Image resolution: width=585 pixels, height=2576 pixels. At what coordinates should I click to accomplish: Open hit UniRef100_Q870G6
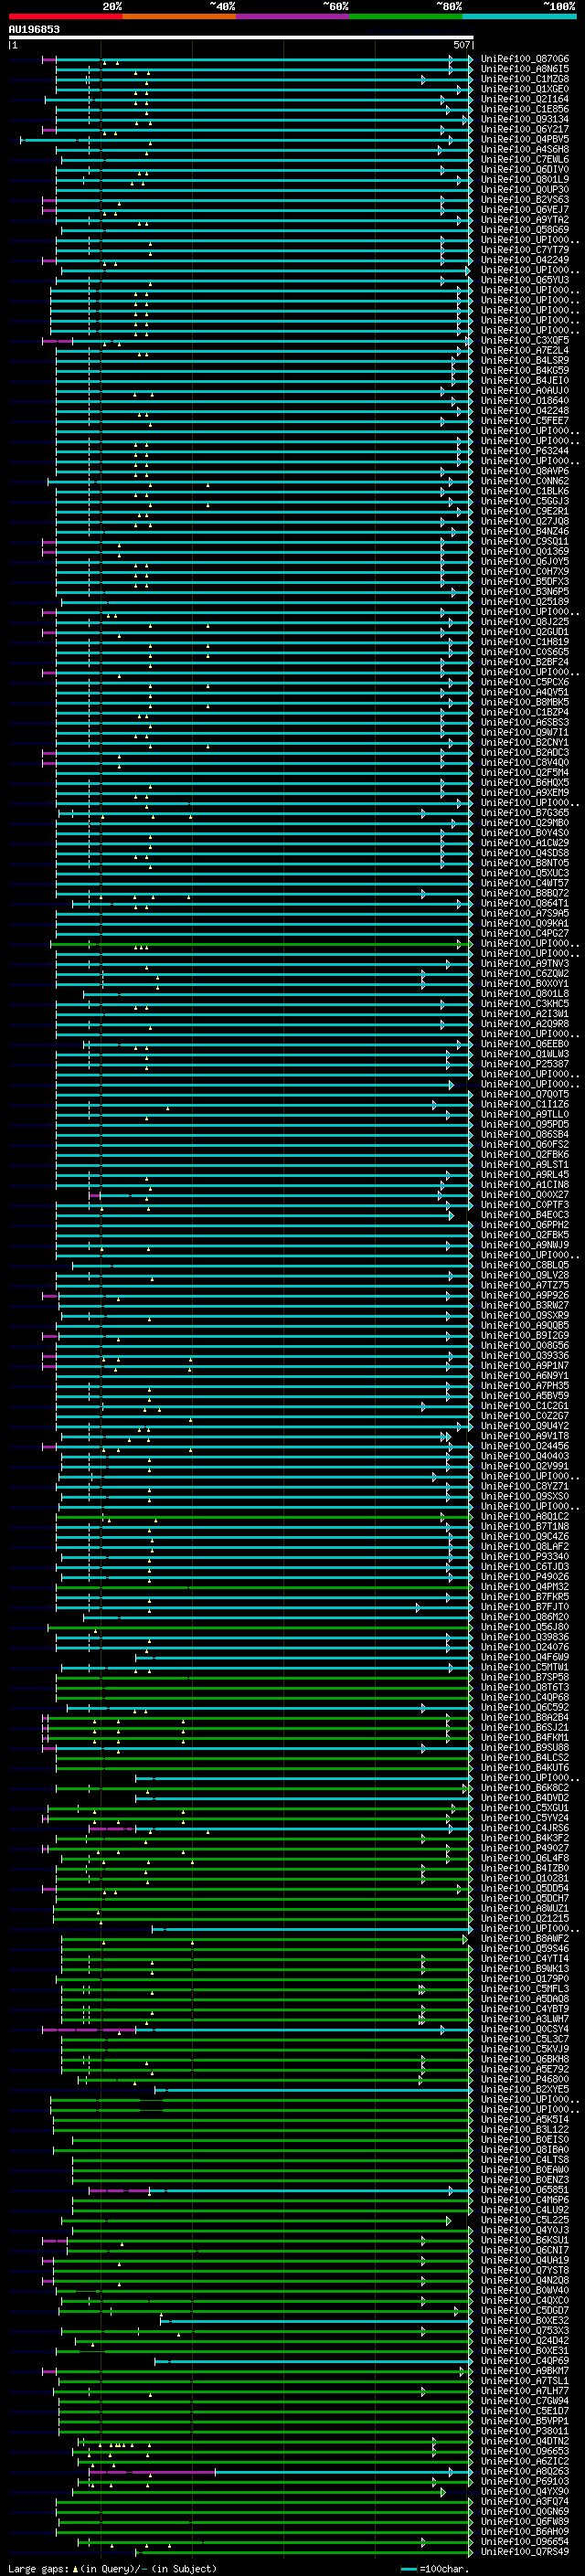(525, 59)
